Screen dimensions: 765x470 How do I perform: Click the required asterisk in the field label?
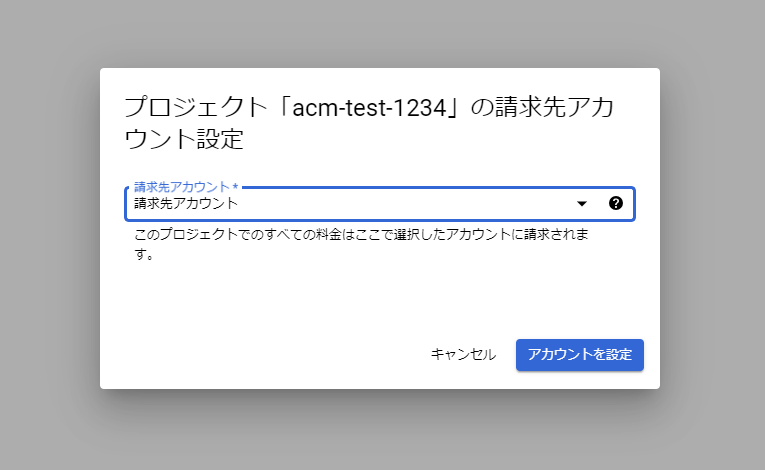(x=236, y=186)
